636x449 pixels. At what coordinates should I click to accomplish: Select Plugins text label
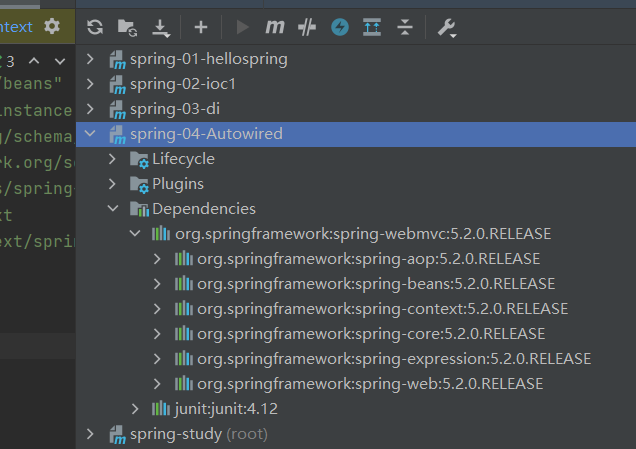click(x=178, y=184)
